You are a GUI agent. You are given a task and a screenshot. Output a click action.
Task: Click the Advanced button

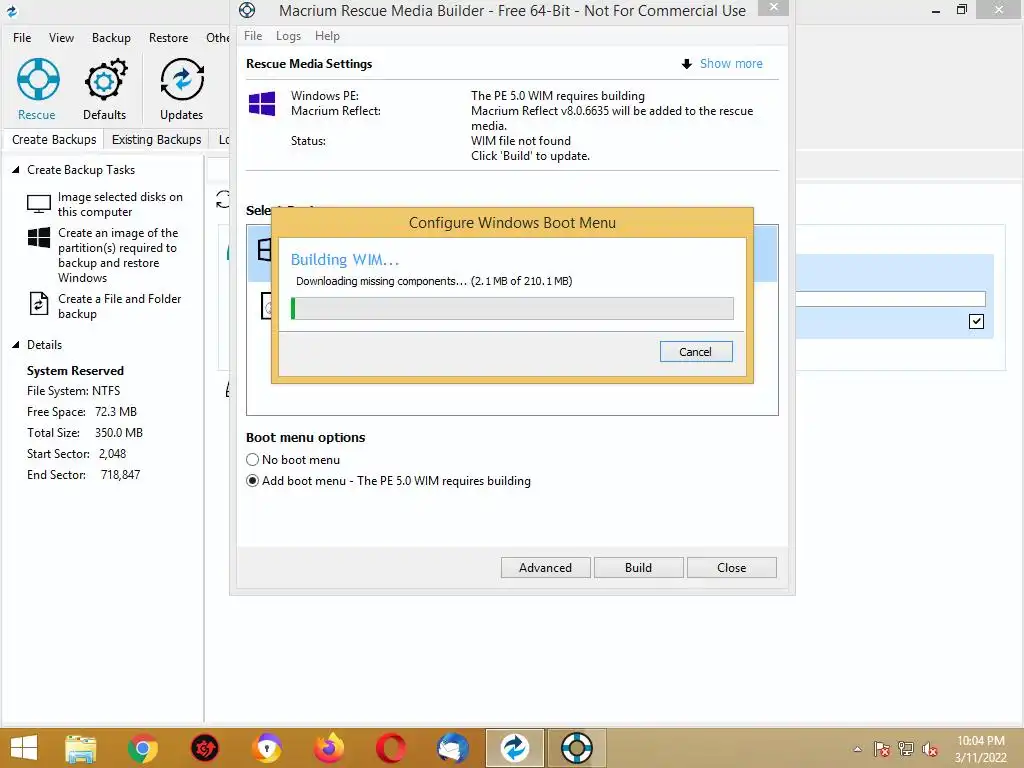[x=545, y=568]
